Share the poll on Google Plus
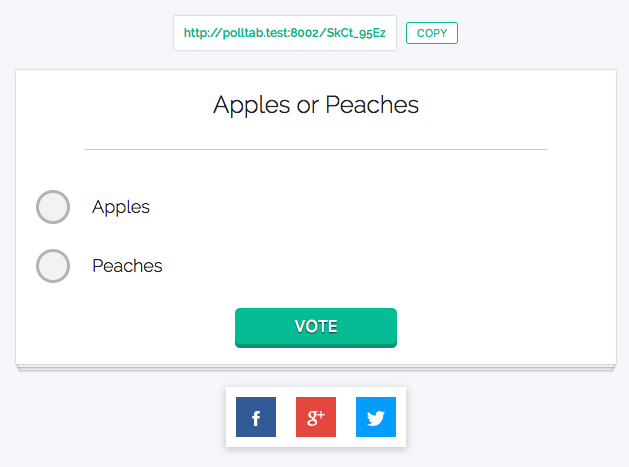 pyautogui.click(x=316, y=417)
